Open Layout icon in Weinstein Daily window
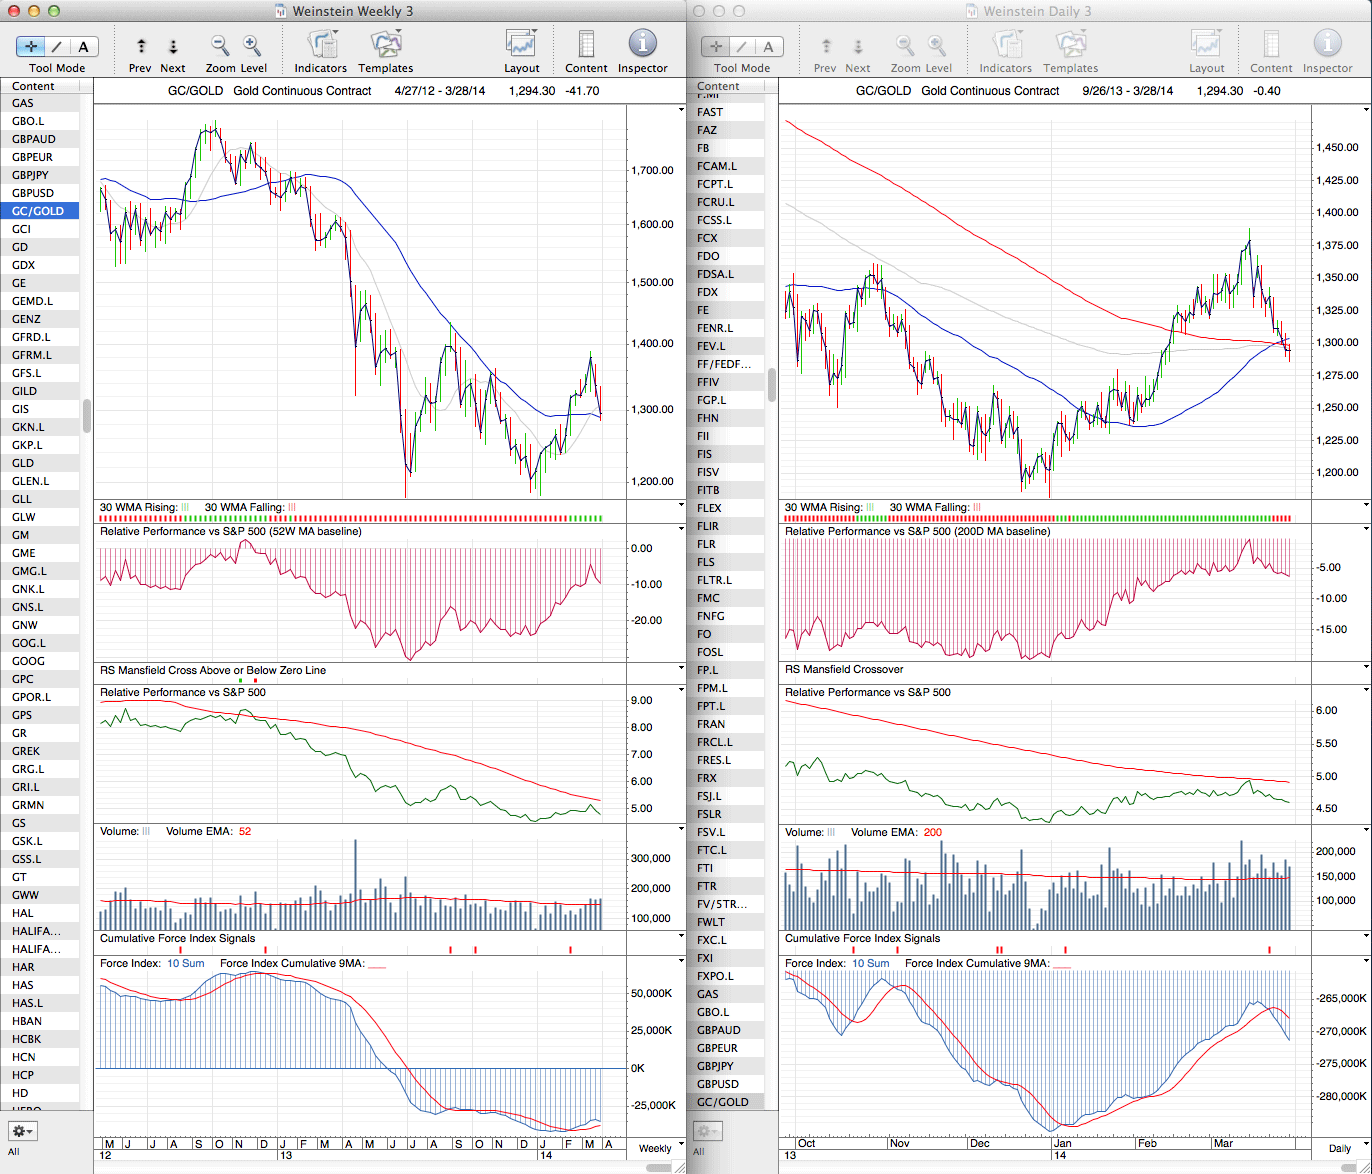This screenshot has width=1372, height=1174. (1206, 45)
